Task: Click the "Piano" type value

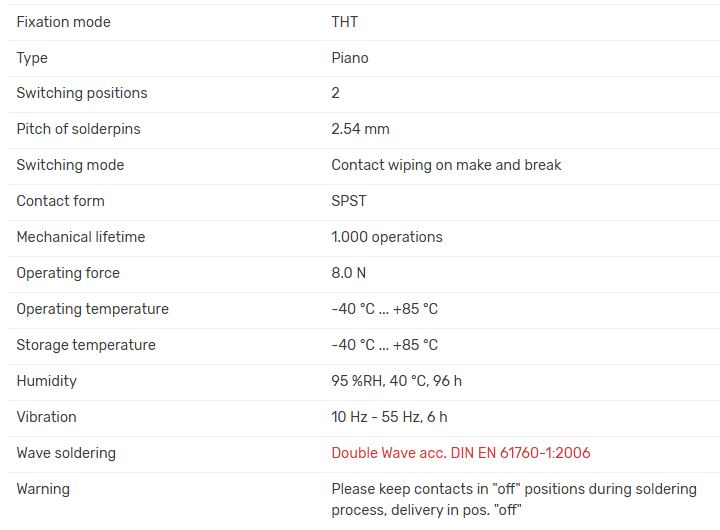Action: click(350, 58)
